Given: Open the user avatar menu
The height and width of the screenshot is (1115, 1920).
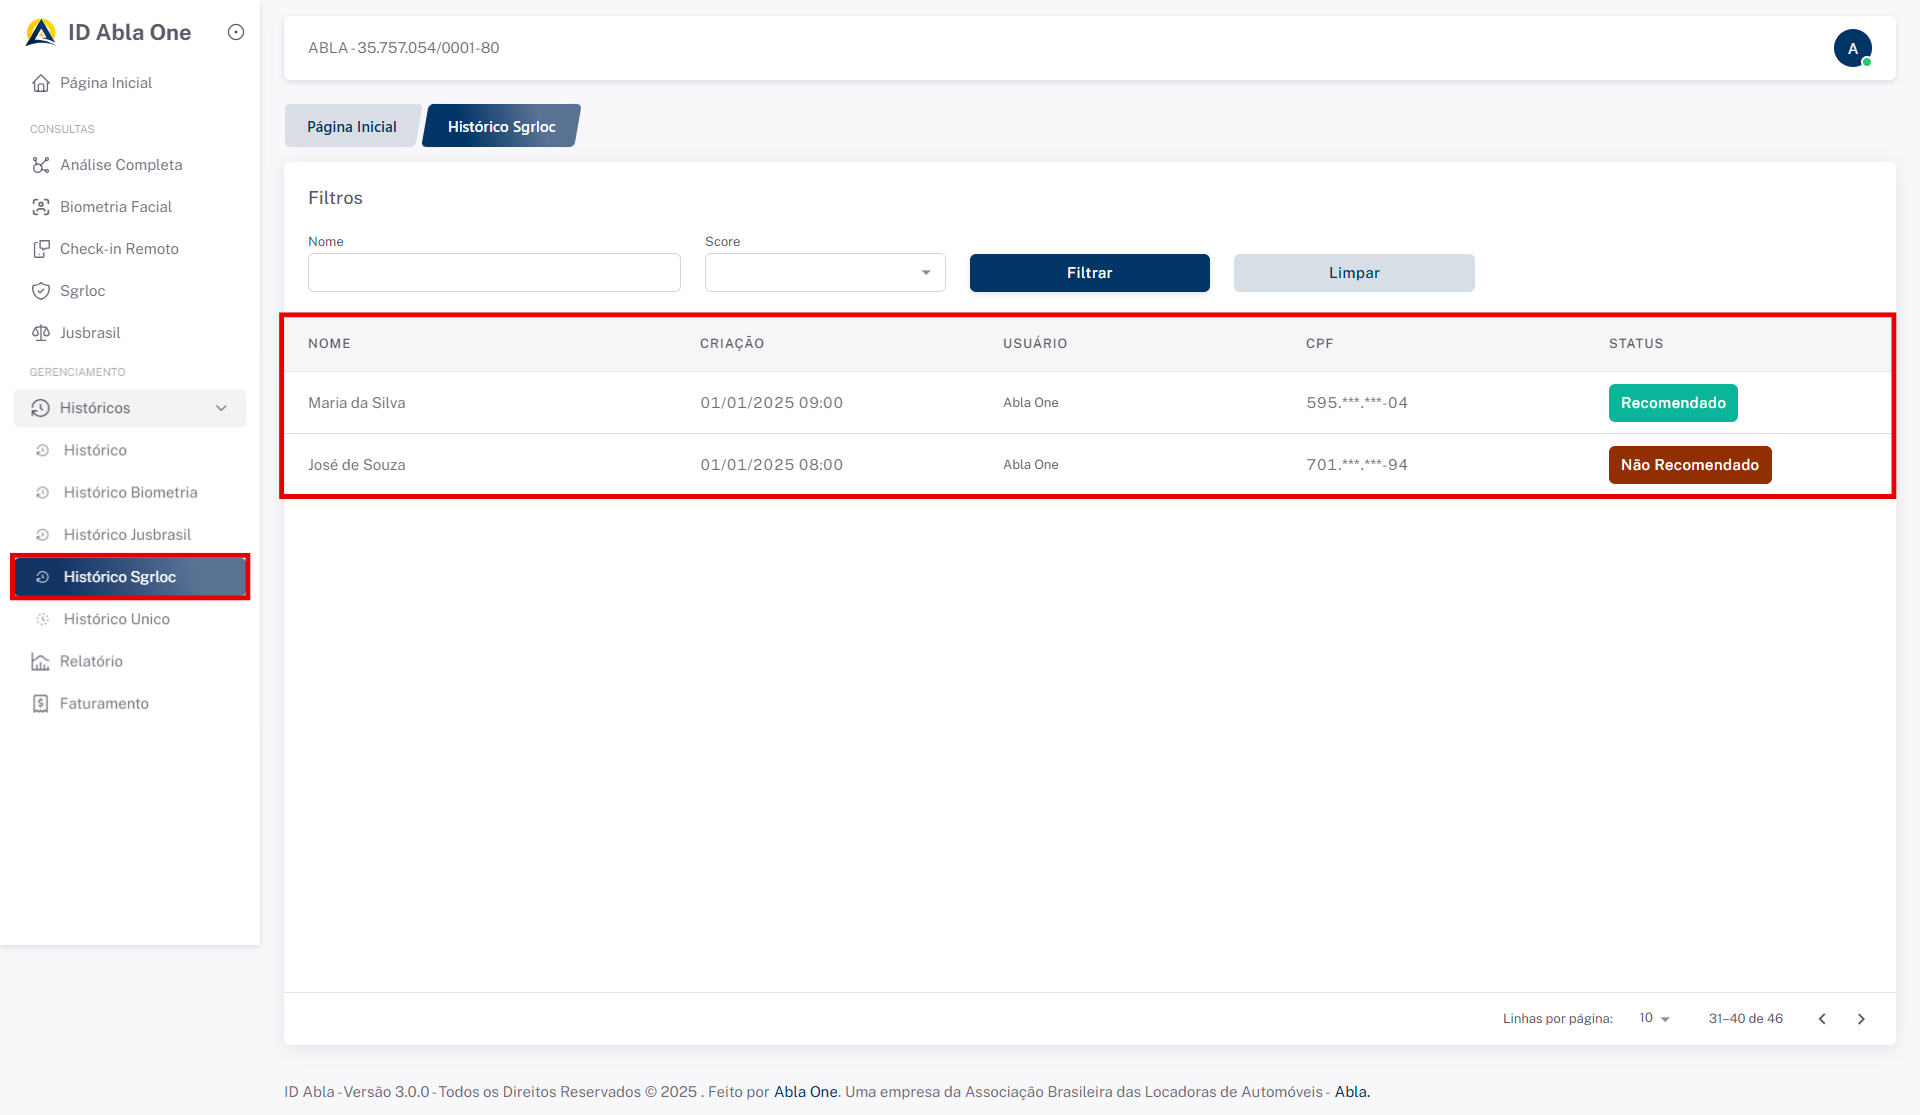Looking at the screenshot, I should [x=1852, y=48].
